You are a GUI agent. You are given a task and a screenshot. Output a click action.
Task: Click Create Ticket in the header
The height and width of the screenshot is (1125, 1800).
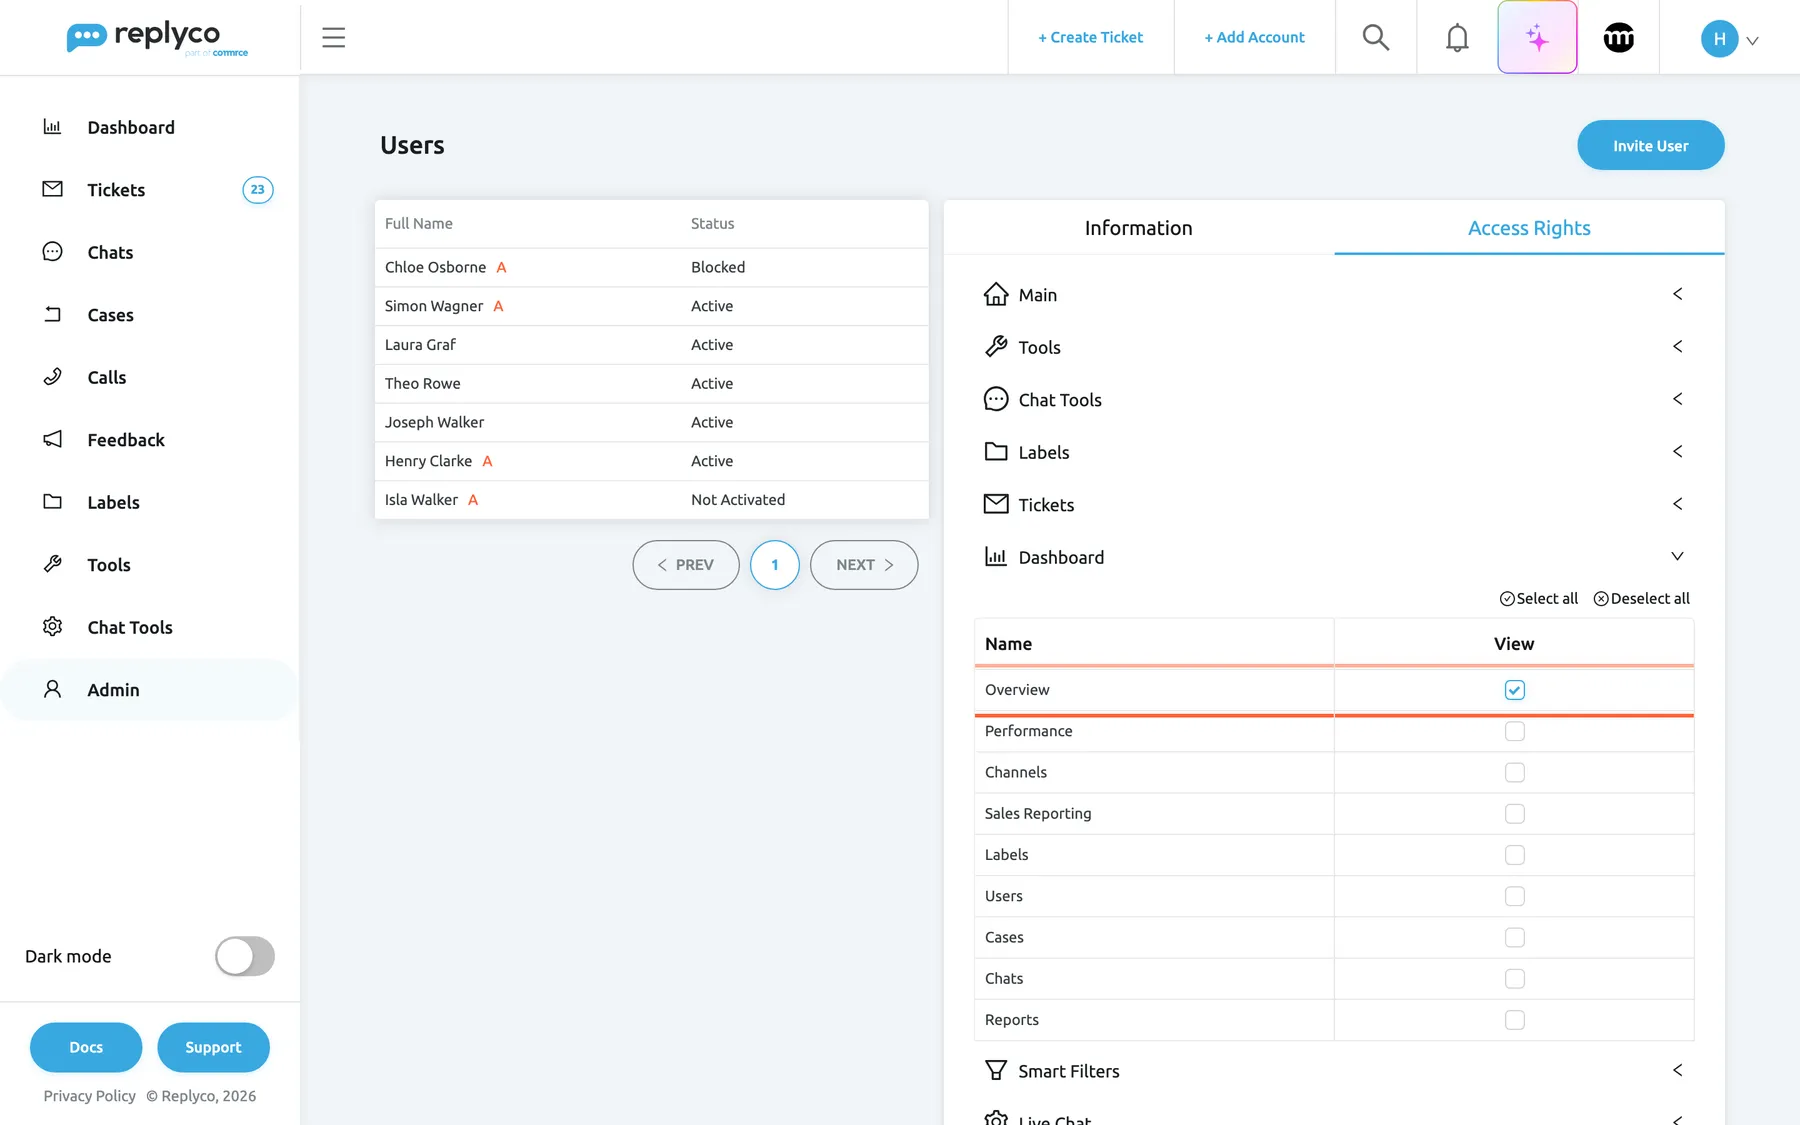[1090, 38]
